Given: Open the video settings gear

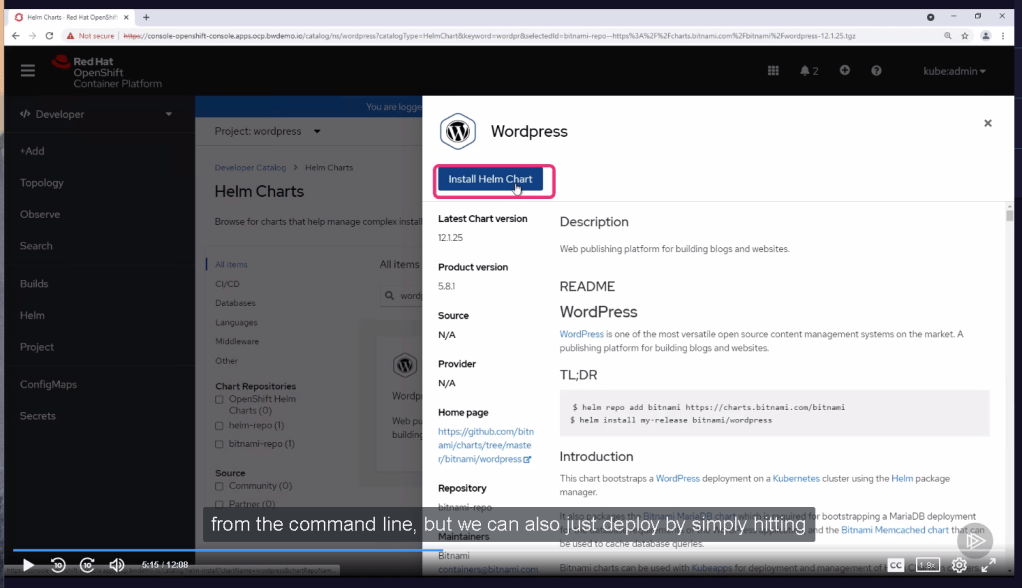Looking at the screenshot, I should [959, 565].
